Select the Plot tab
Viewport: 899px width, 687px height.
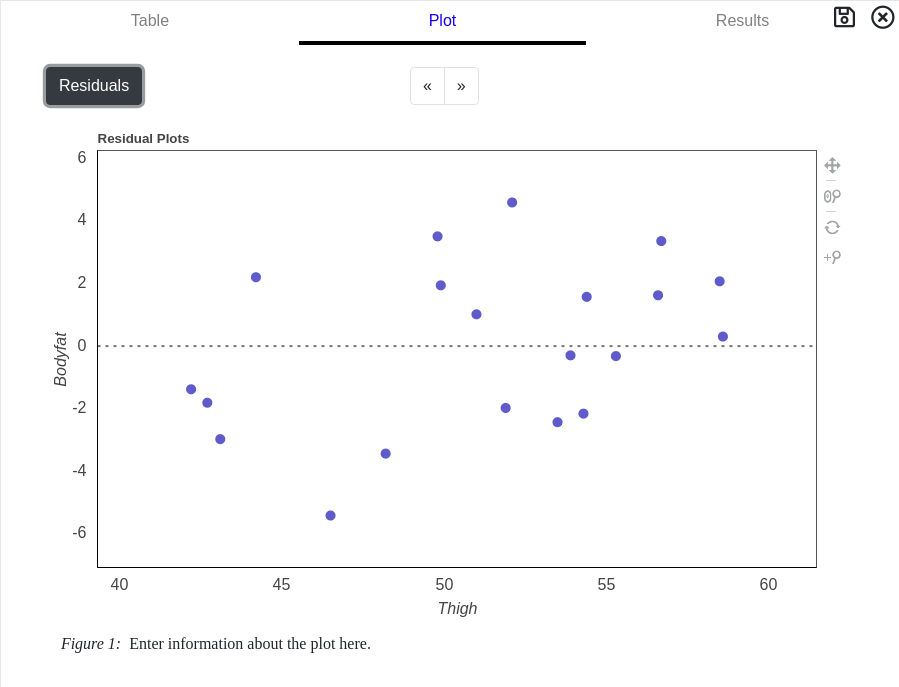click(442, 20)
